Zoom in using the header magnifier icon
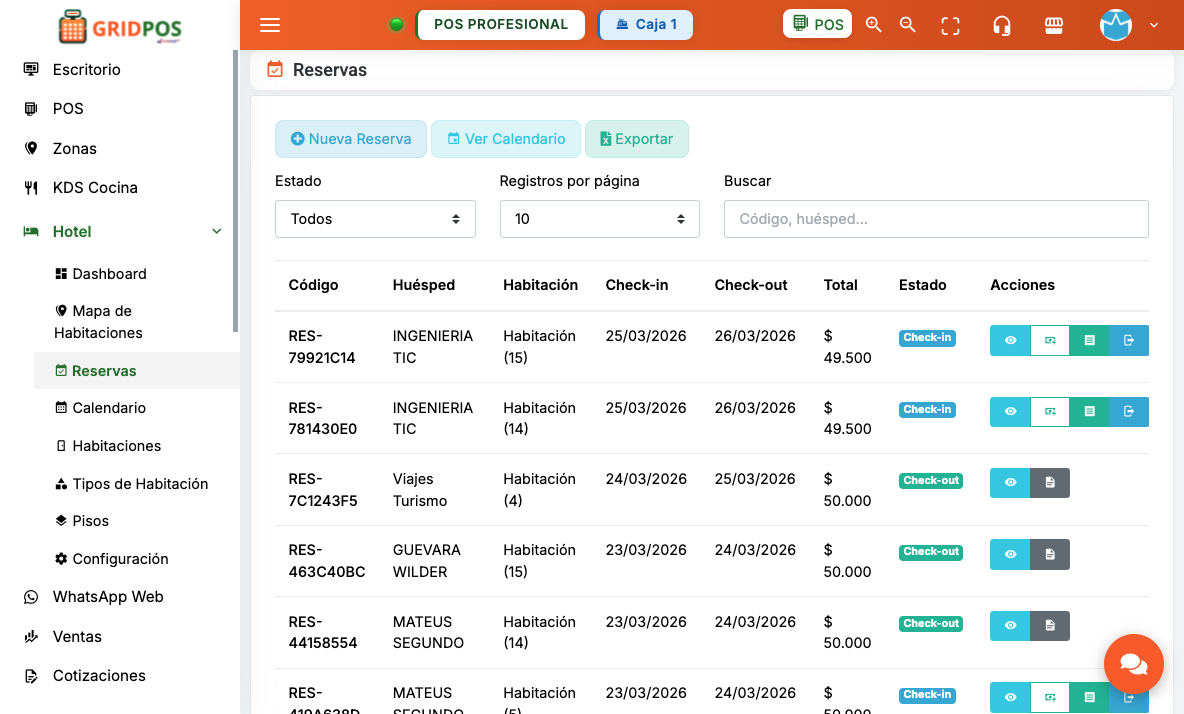 873,25
